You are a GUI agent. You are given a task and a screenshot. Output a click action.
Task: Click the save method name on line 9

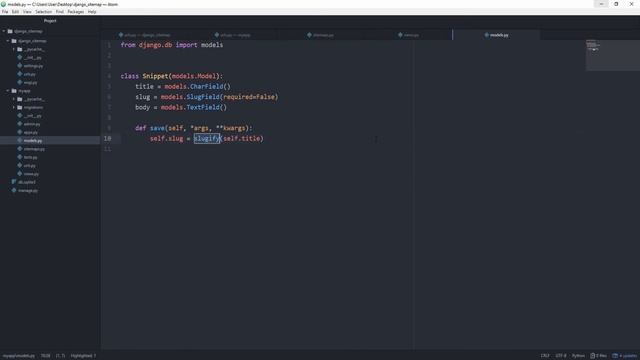pos(157,128)
